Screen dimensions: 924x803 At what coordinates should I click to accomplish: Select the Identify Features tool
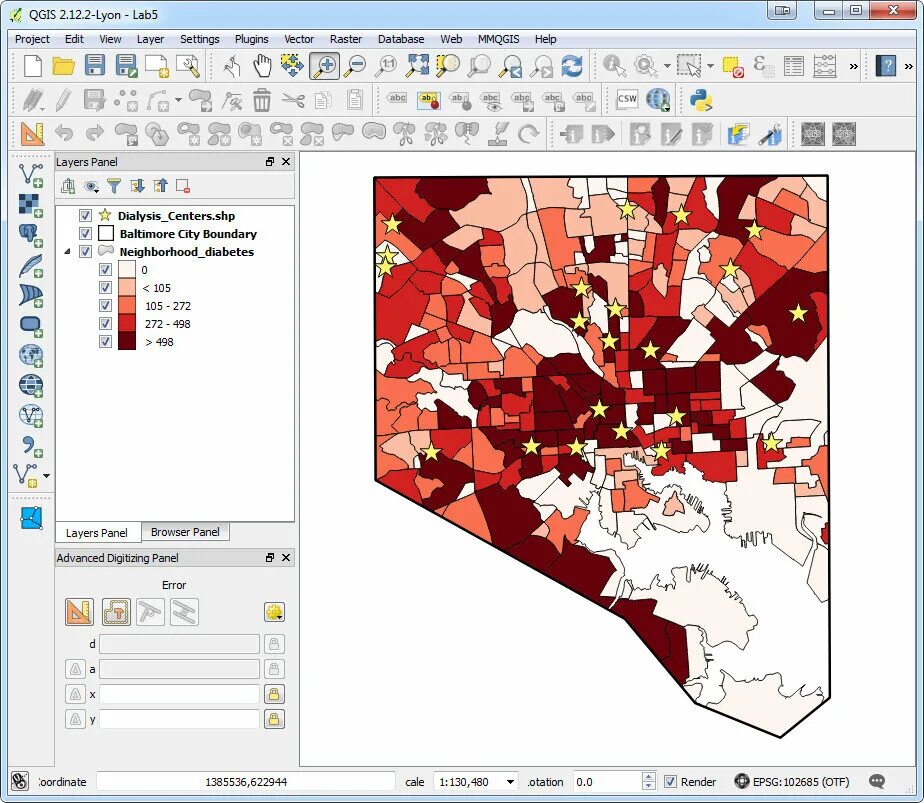pyautogui.click(x=613, y=64)
